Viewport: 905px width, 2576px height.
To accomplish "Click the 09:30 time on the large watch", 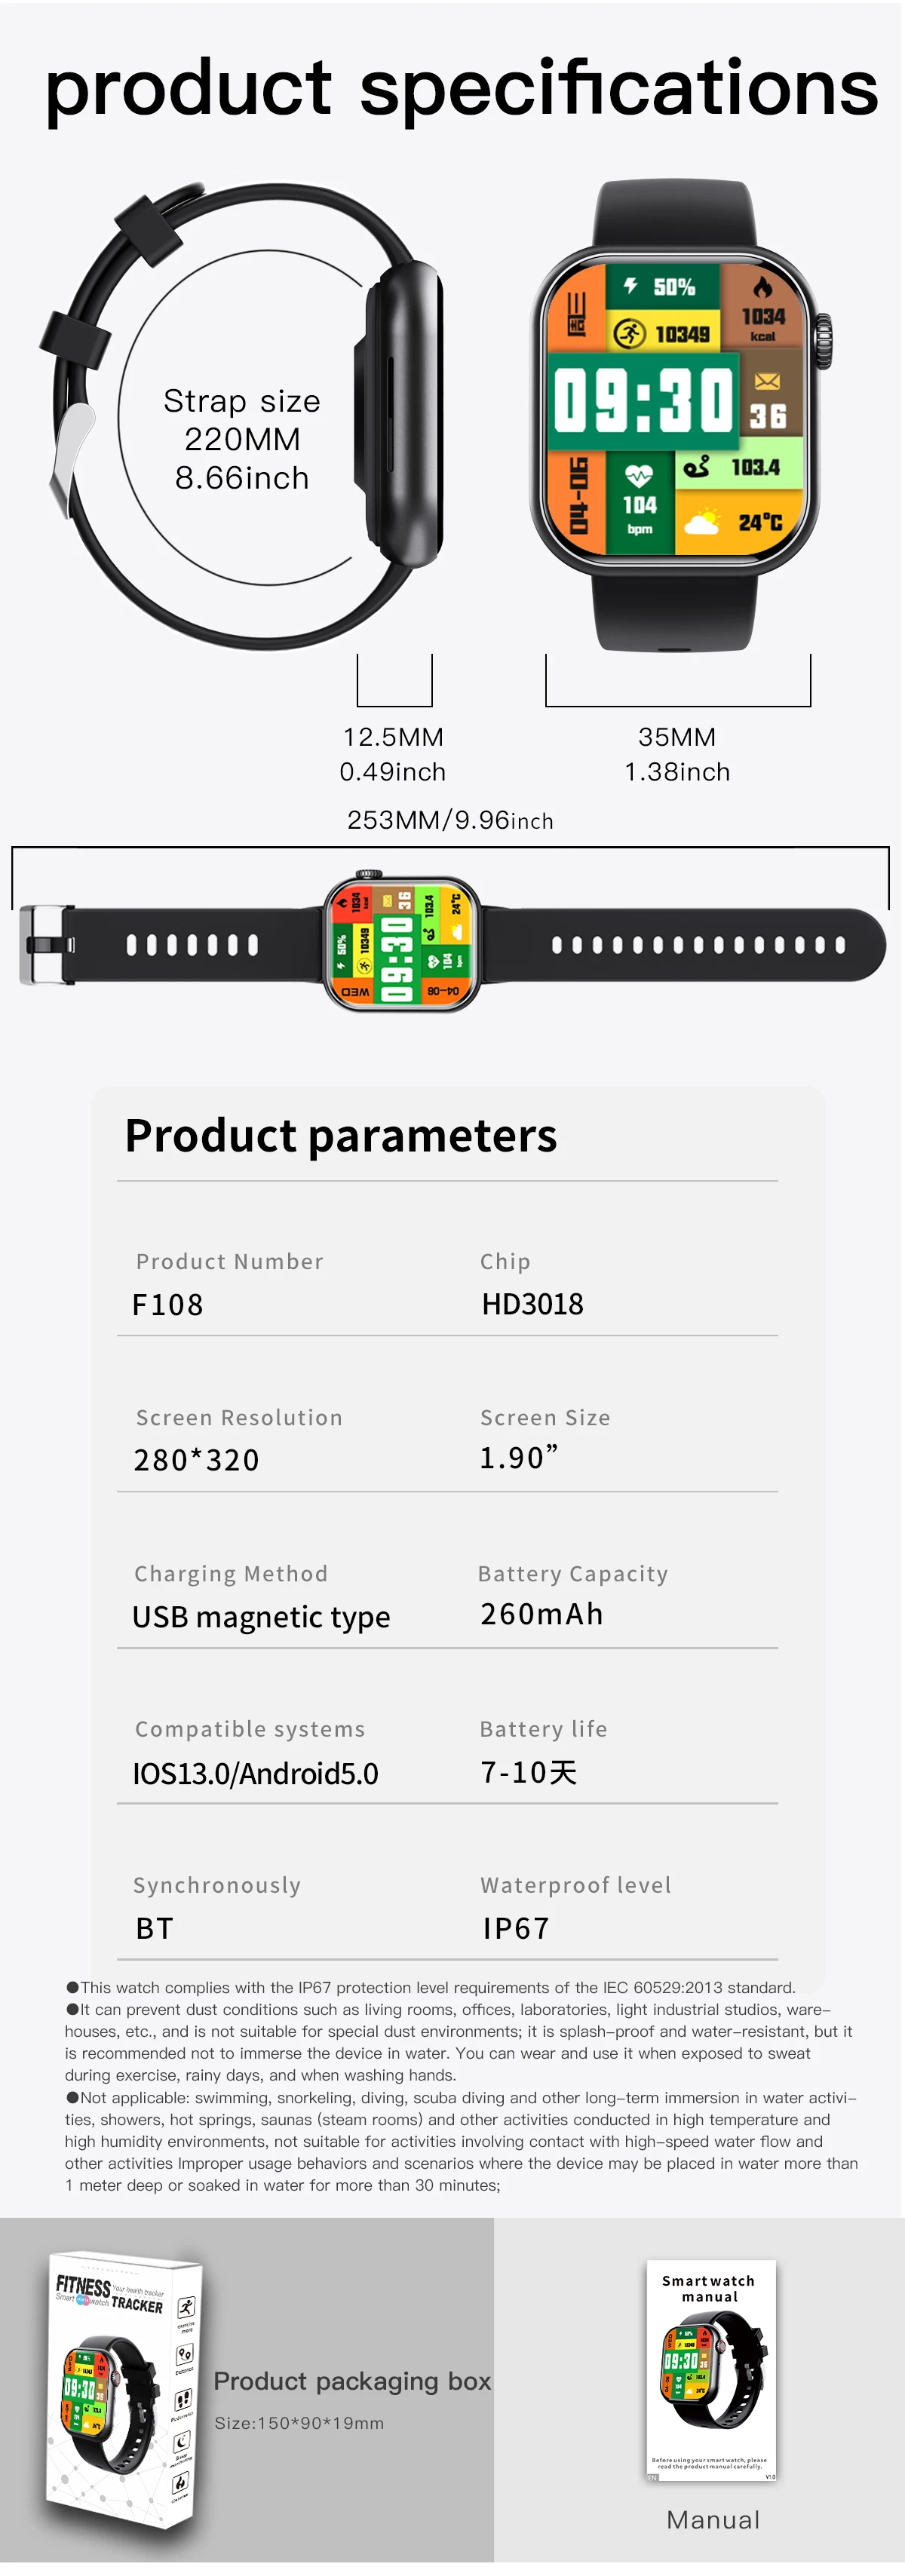I will pos(644,399).
